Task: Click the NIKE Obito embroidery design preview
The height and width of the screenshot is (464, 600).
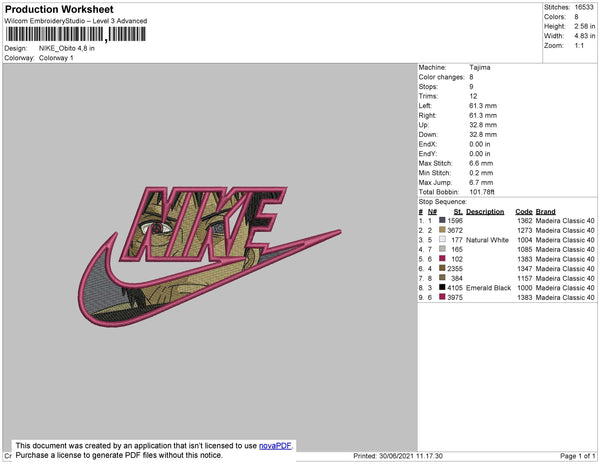Action: click(x=210, y=256)
